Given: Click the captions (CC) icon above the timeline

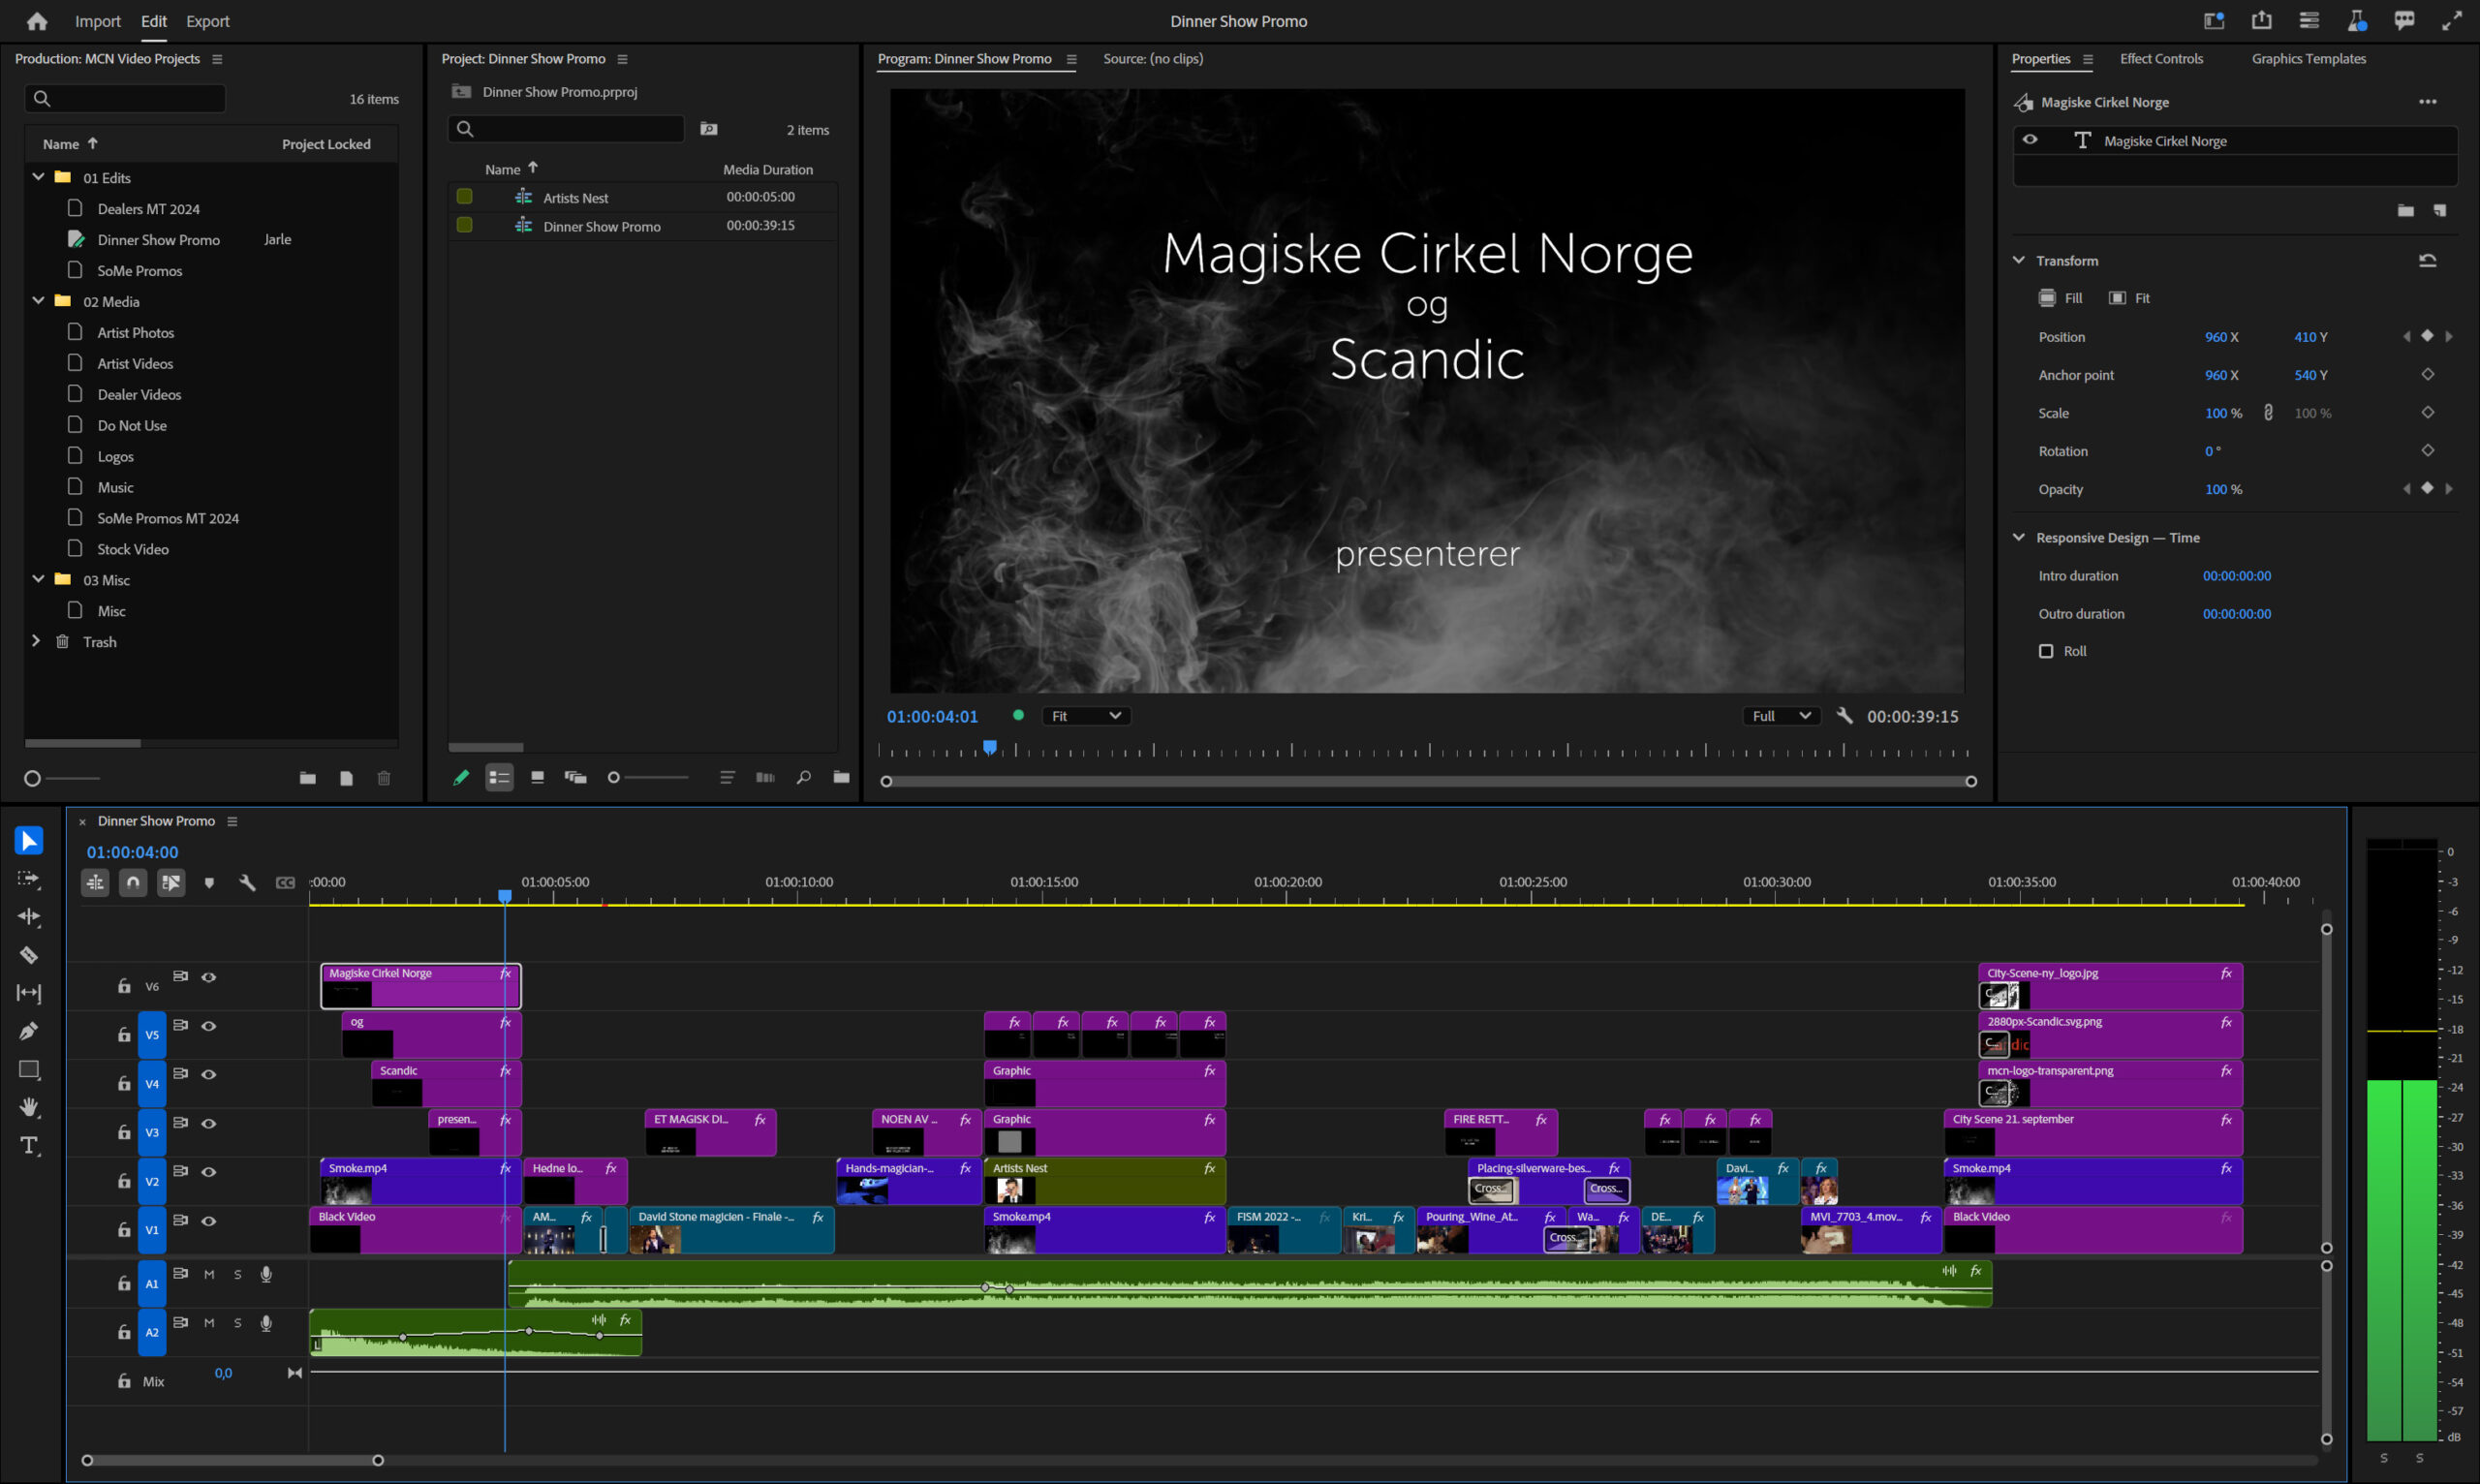Looking at the screenshot, I should (285, 882).
